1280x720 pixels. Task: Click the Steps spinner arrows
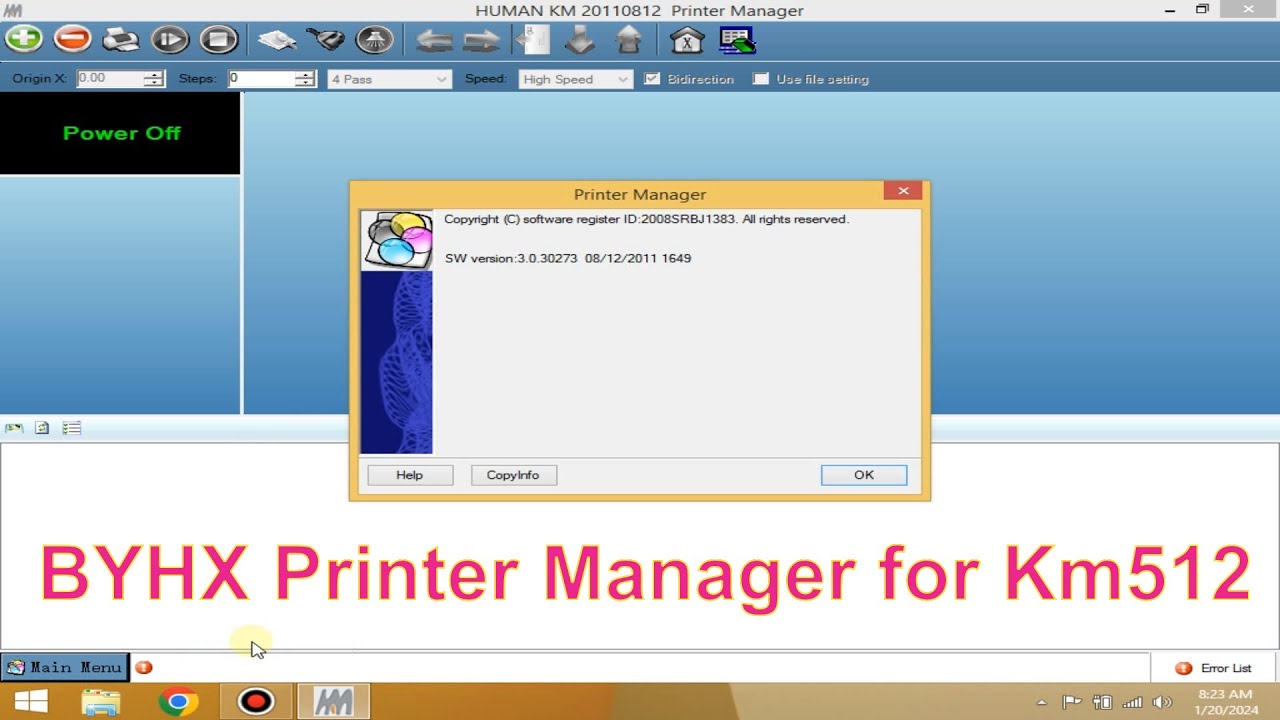click(306, 78)
